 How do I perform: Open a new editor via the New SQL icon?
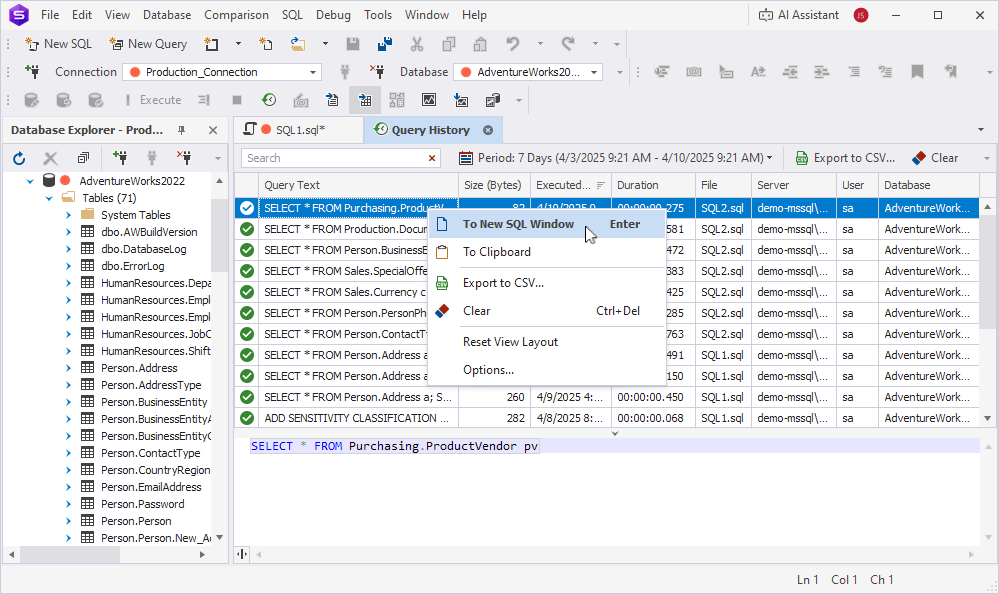click(x=57, y=44)
